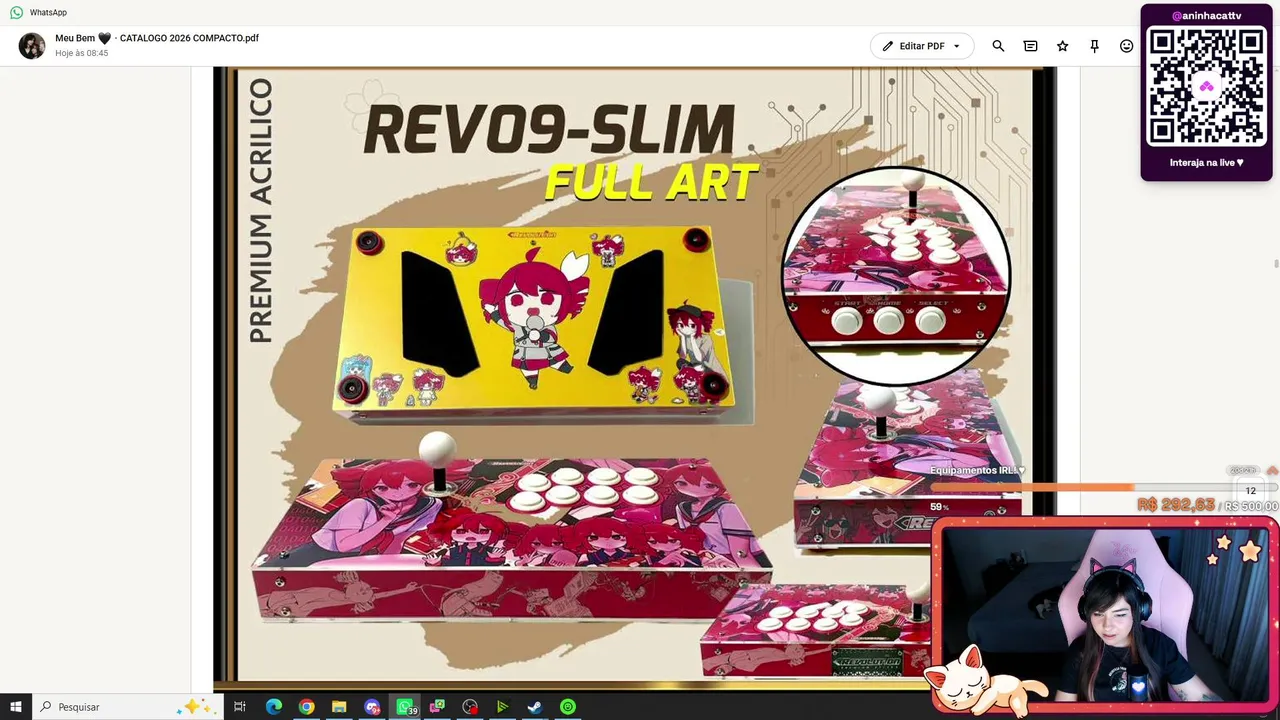Click the REV09-SLIM heading in the PDF
The height and width of the screenshot is (720, 1280).
549,130
